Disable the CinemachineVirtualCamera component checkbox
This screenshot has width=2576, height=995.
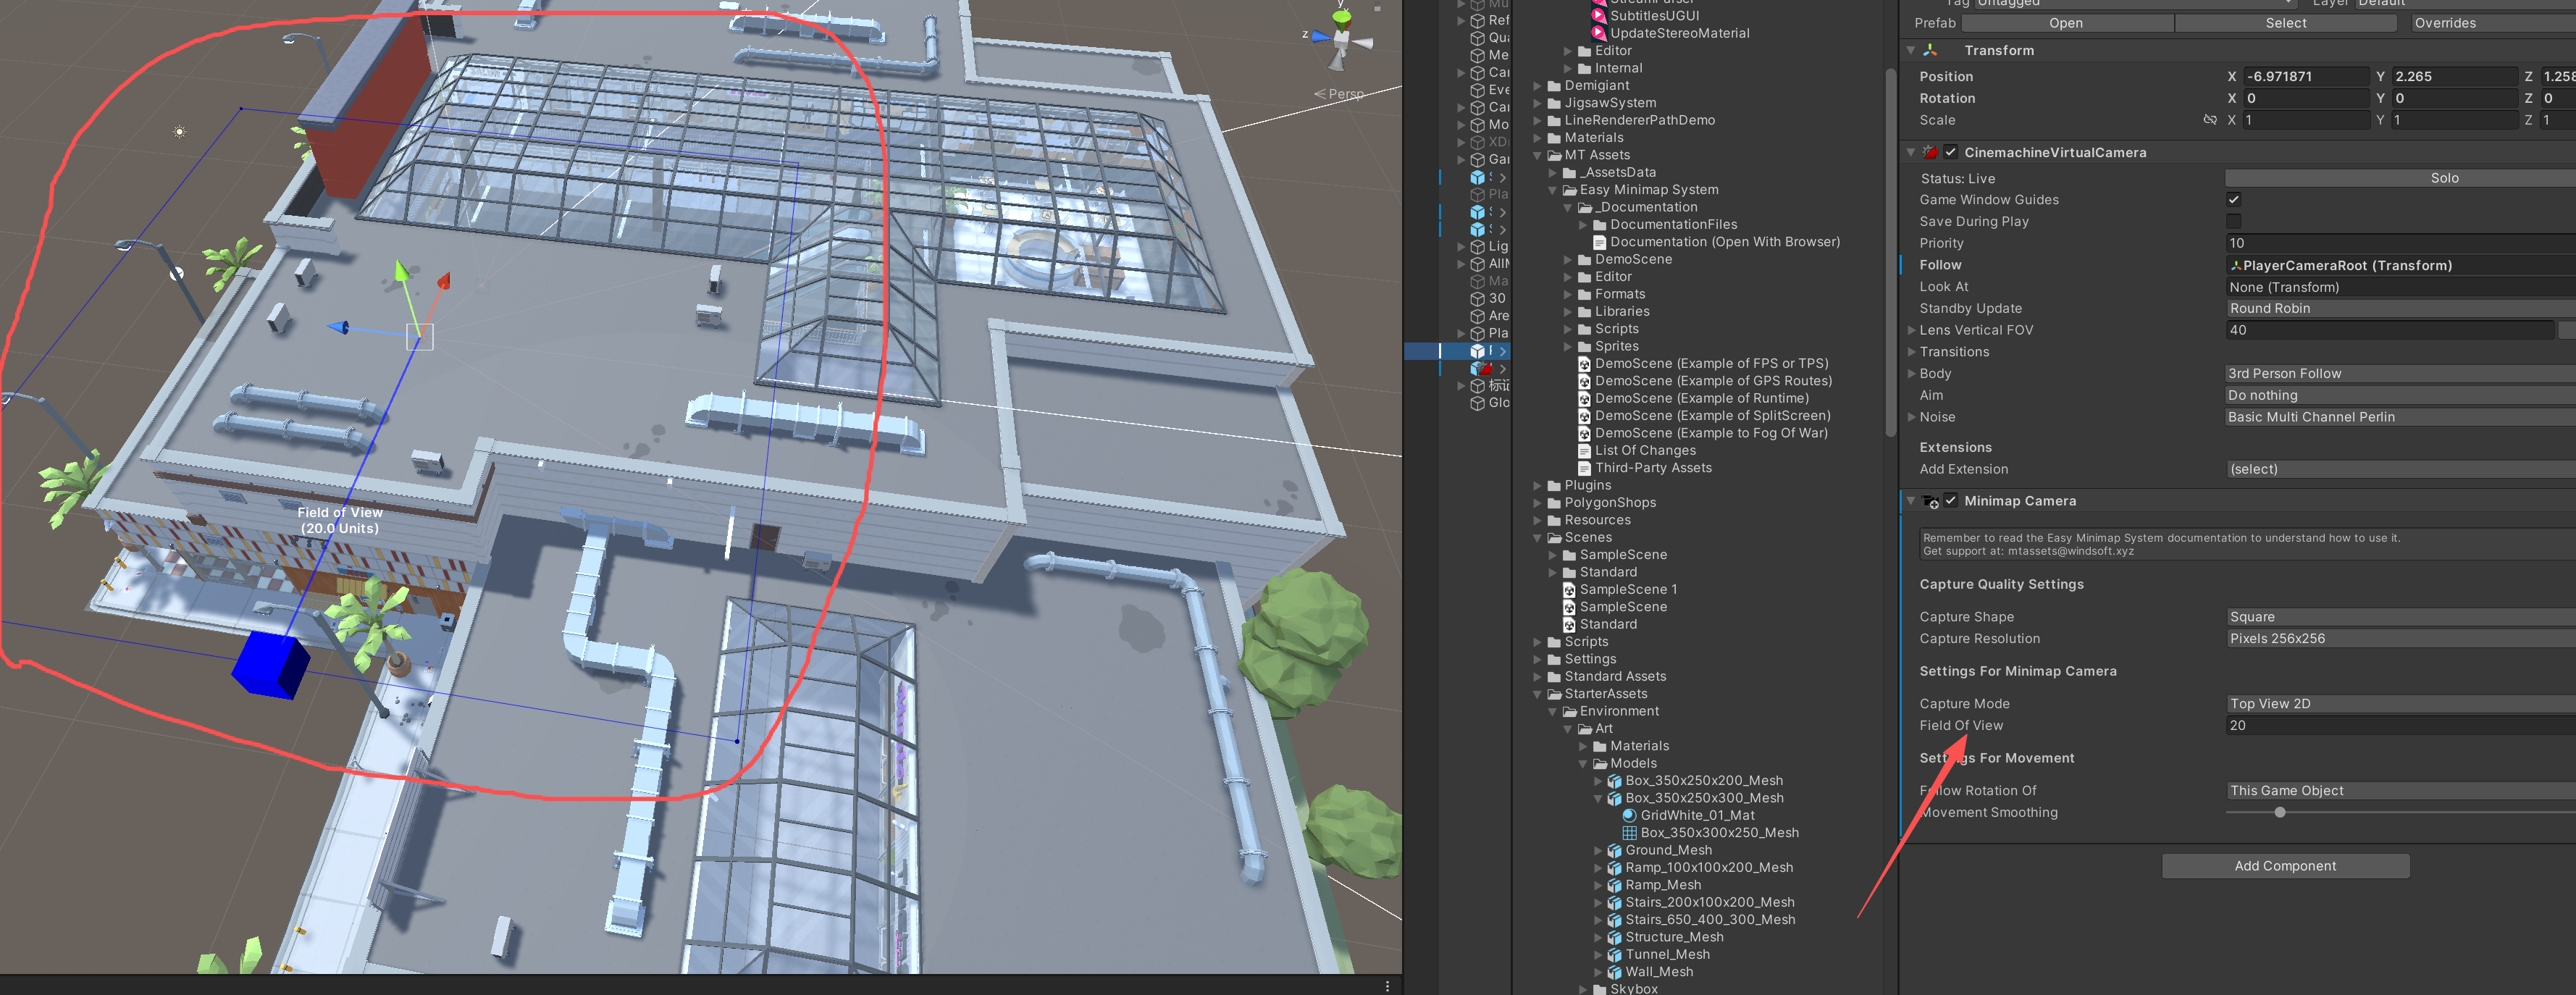point(1950,152)
